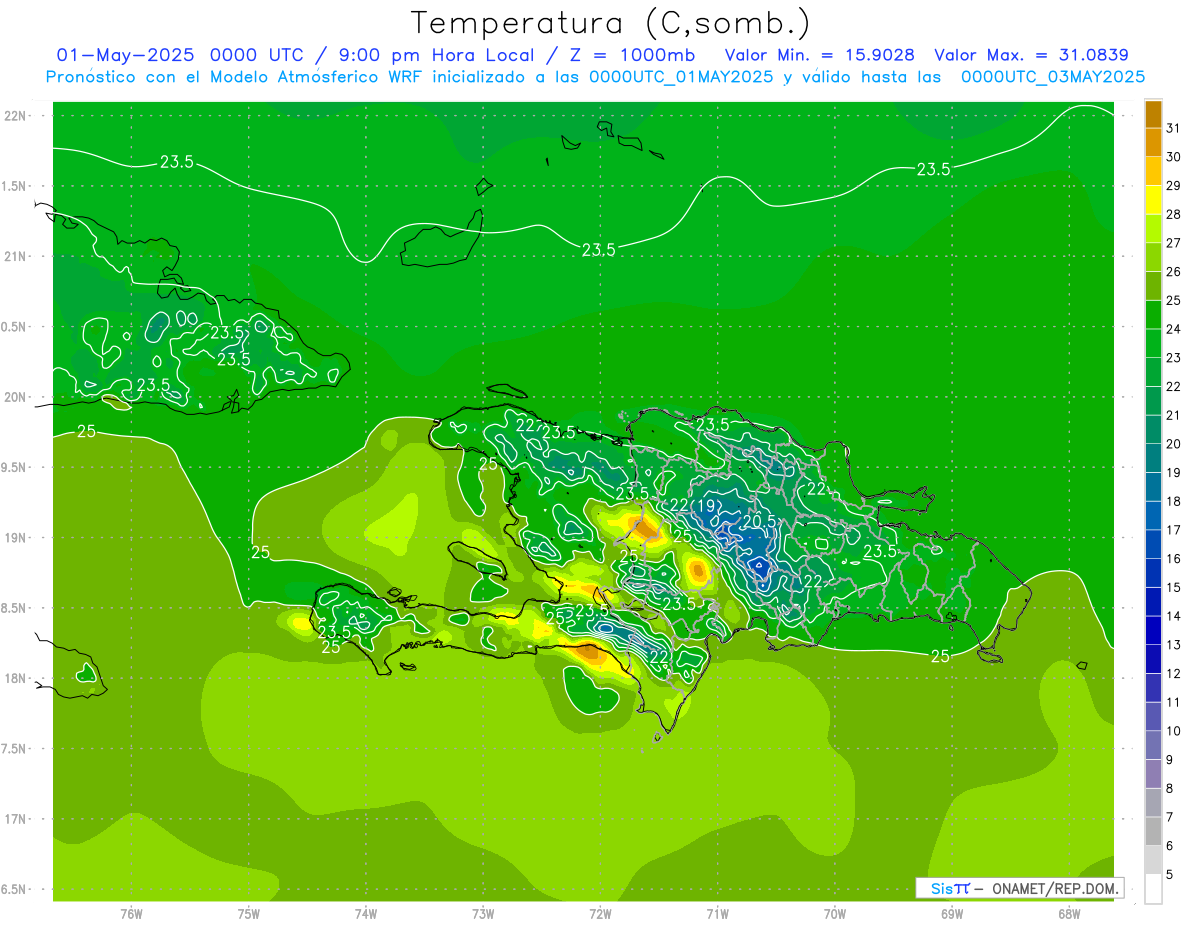The image size is (1200, 927).
Task: Click the 0000UTC_03MAY2025 valid-until time
Action: 1053,77
